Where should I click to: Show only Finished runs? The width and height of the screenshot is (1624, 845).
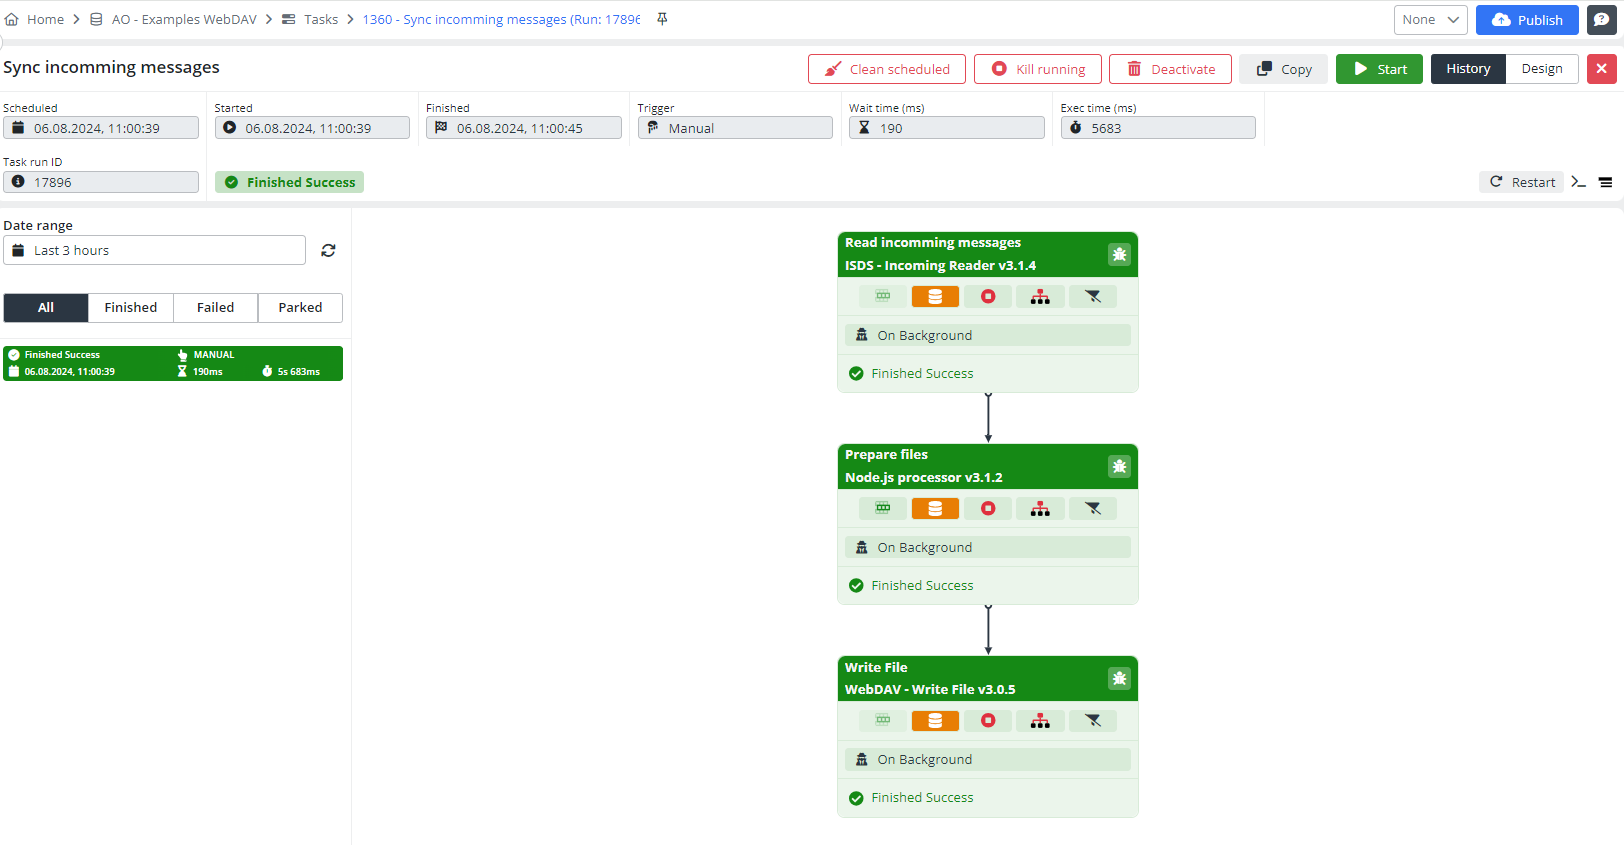(x=131, y=308)
